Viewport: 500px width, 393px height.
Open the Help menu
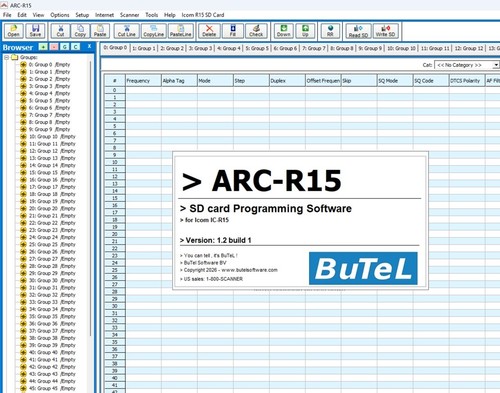170,15
